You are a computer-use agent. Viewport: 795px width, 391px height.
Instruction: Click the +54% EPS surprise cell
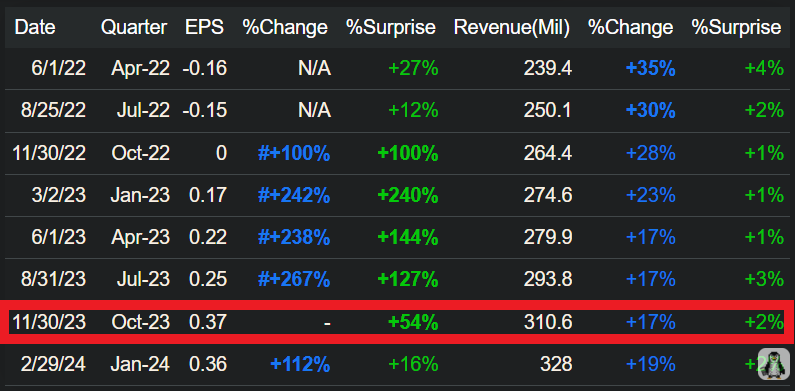tap(413, 322)
